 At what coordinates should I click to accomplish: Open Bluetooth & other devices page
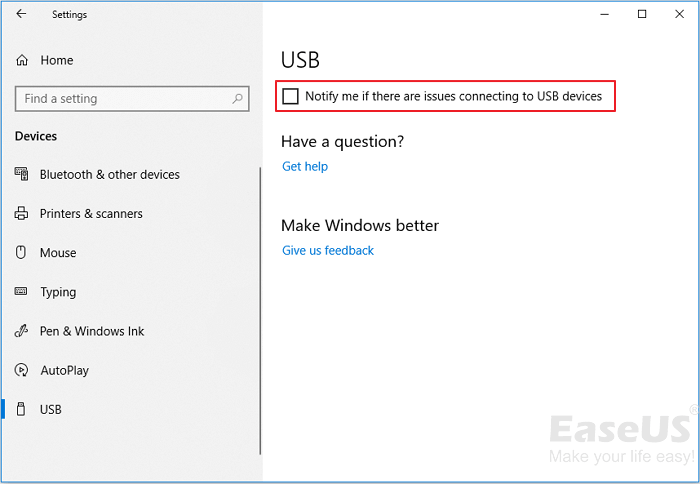pyautogui.click(x=110, y=174)
